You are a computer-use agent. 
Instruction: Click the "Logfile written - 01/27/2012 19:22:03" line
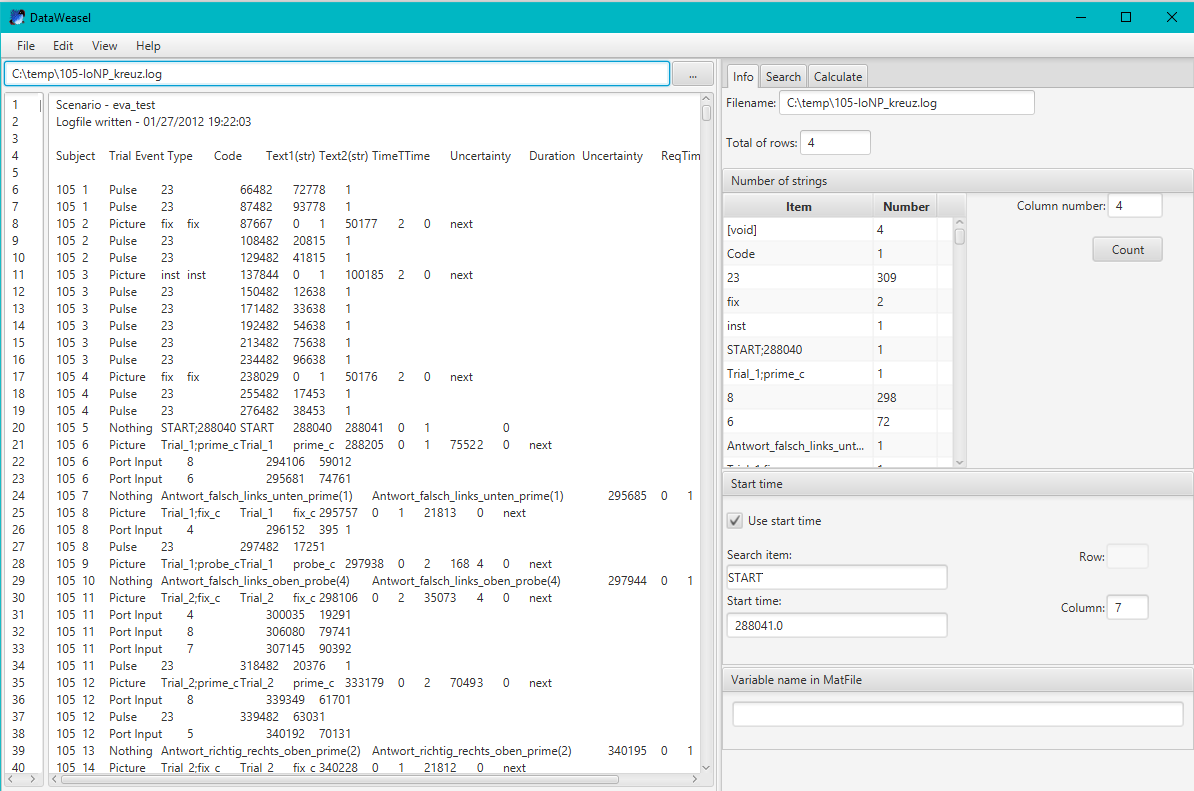pyautogui.click(x=153, y=122)
